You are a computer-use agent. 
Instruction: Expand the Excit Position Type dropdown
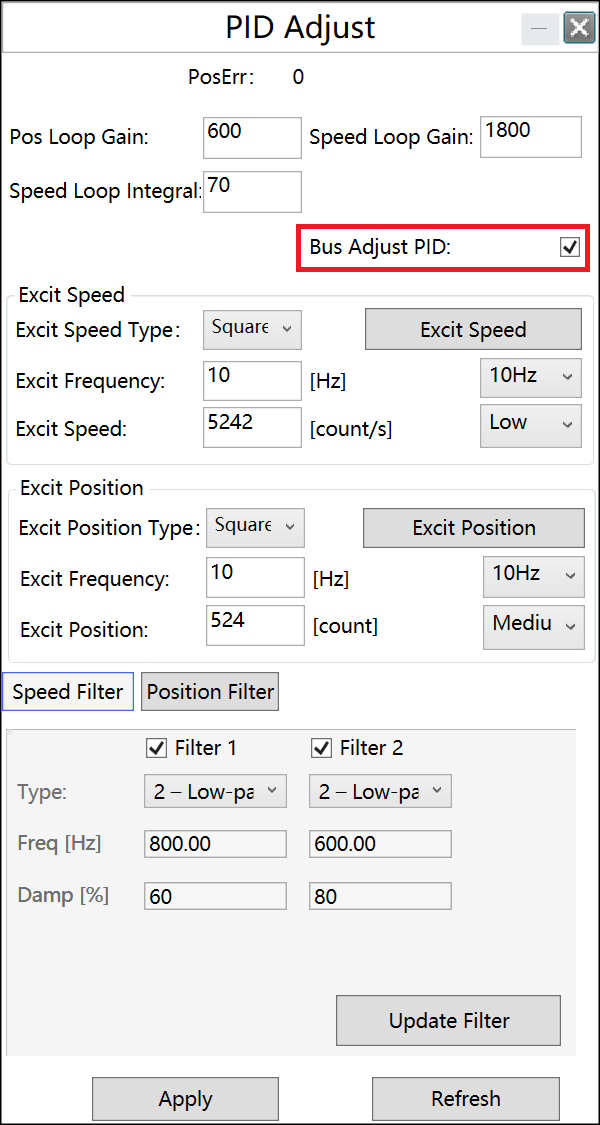pos(255,526)
